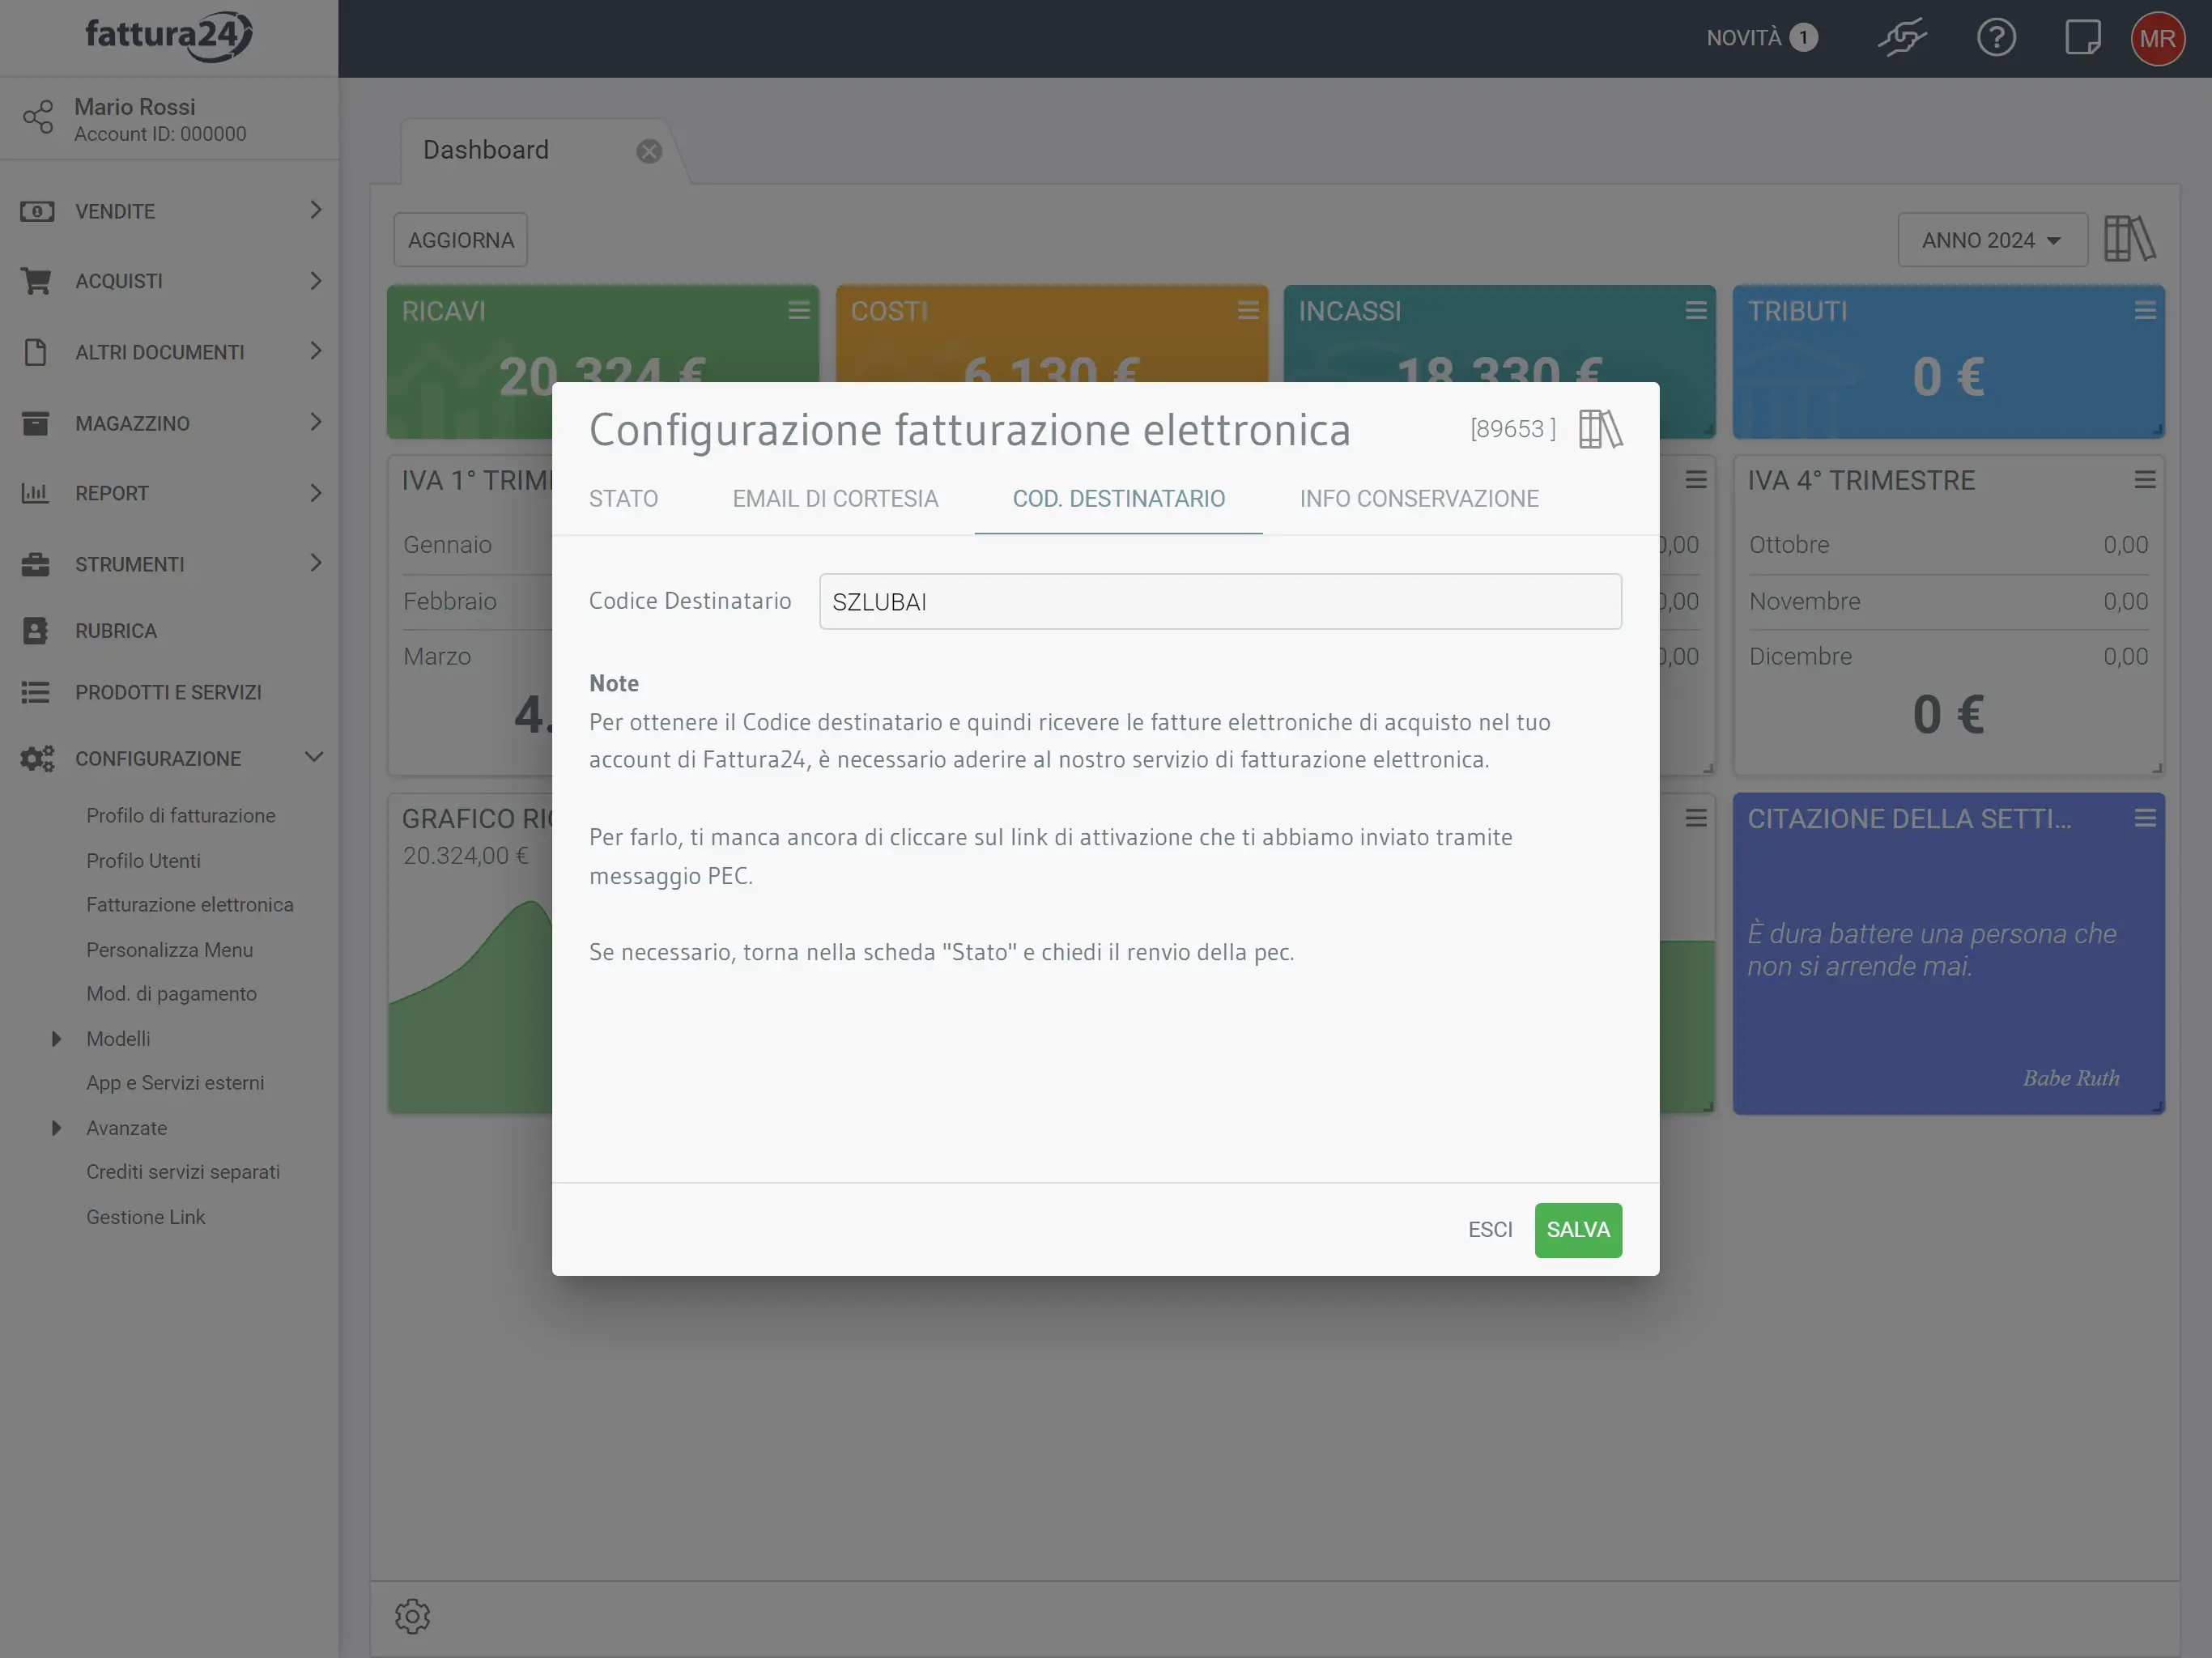Open the Tributi card hamburger menu
Image resolution: width=2212 pixels, height=1658 pixels.
2145,310
